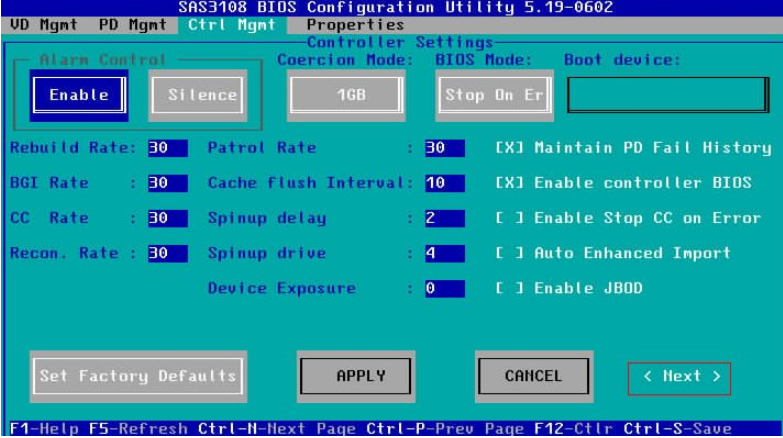Click the F12-Ctlr hint
Image resolution: width=783 pixels, height=438 pixels.
(573, 429)
